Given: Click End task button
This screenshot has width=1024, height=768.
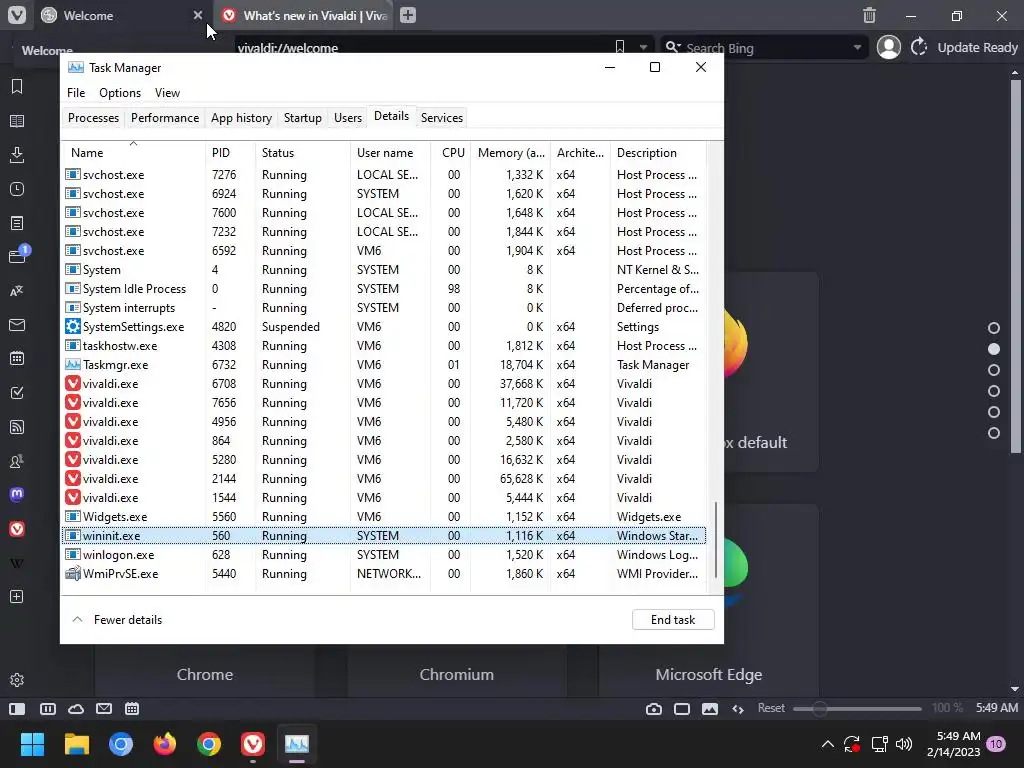Looking at the screenshot, I should [673, 620].
